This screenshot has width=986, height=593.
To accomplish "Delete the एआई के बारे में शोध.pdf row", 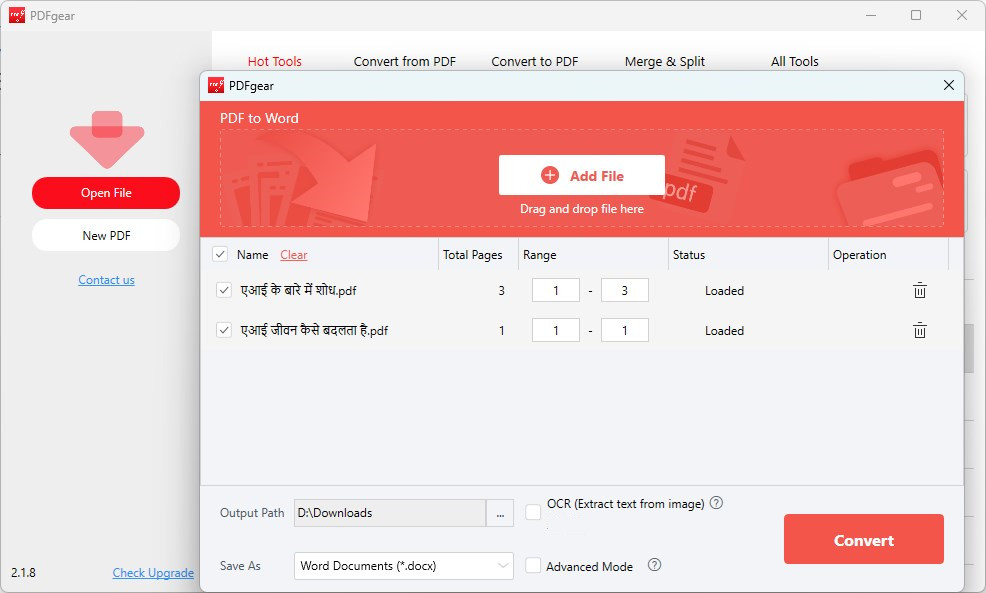I will pos(919,291).
